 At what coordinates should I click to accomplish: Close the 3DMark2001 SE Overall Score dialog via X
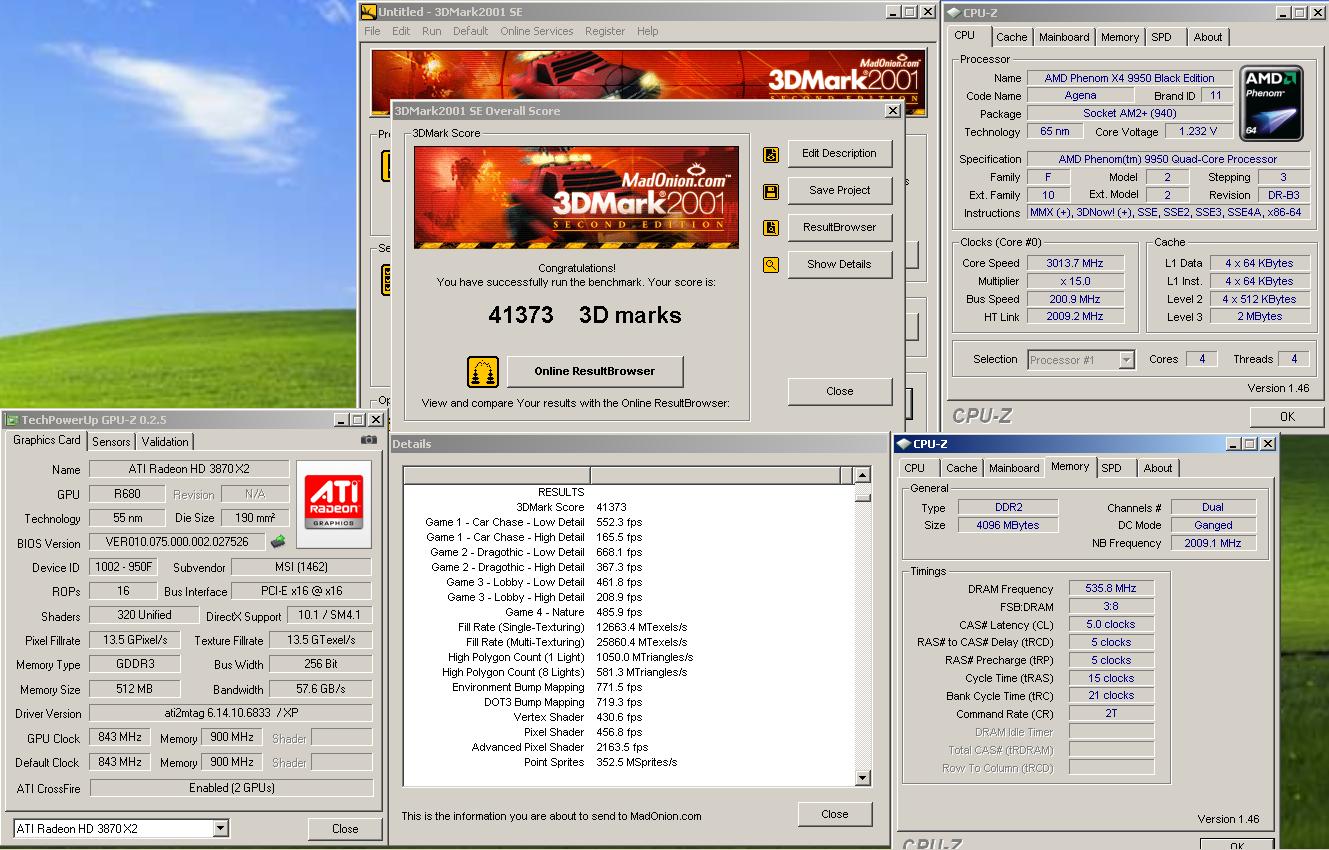892,111
